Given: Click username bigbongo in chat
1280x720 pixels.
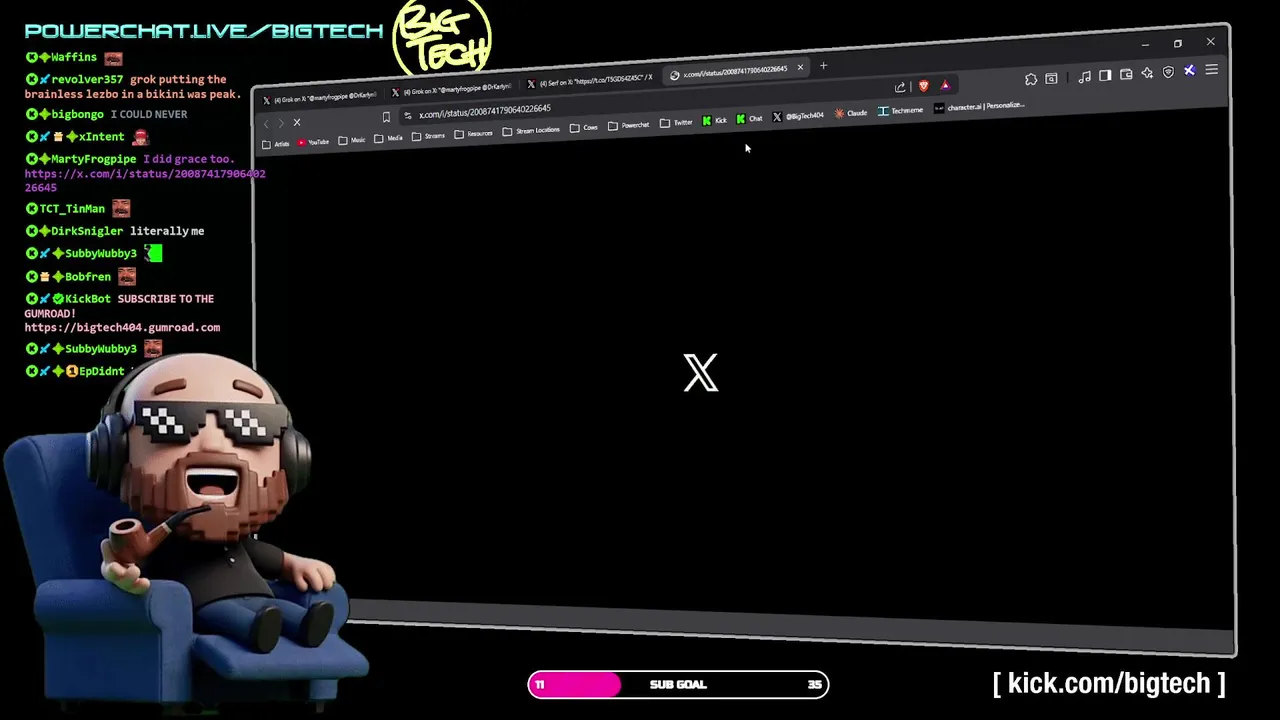Looking at the screenshot, I should [x=77, y=114].
